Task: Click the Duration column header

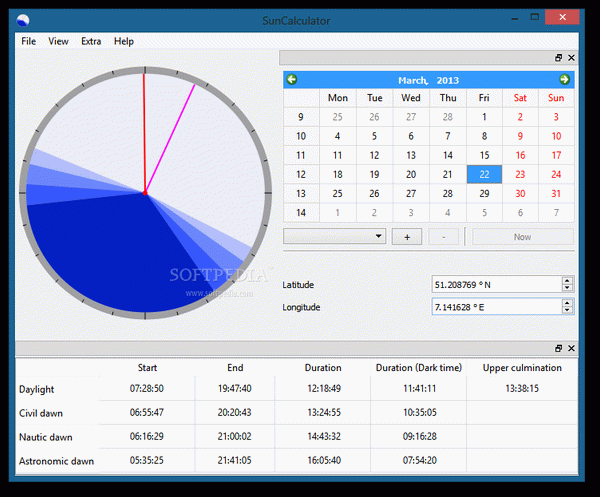Action: tap(323, 368)
